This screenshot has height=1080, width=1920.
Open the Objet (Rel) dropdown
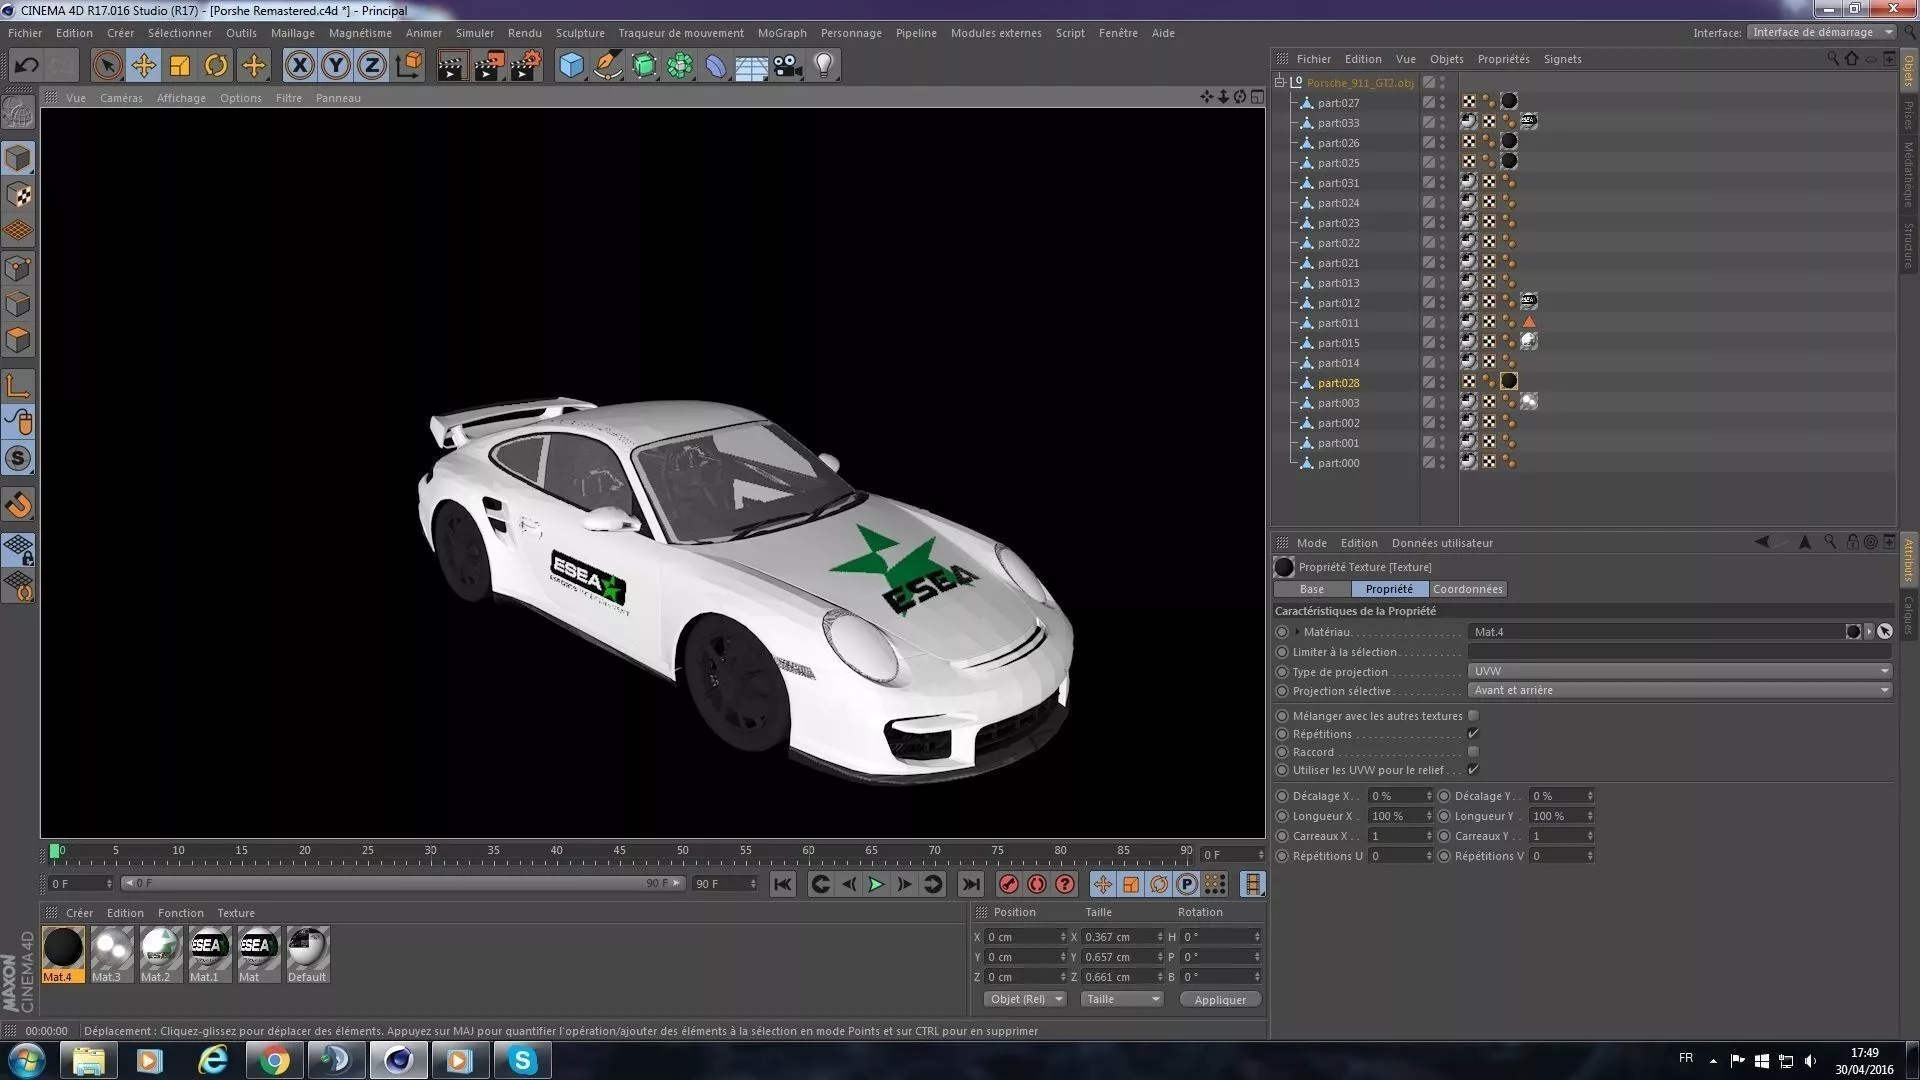click(x=1026, y=999)
